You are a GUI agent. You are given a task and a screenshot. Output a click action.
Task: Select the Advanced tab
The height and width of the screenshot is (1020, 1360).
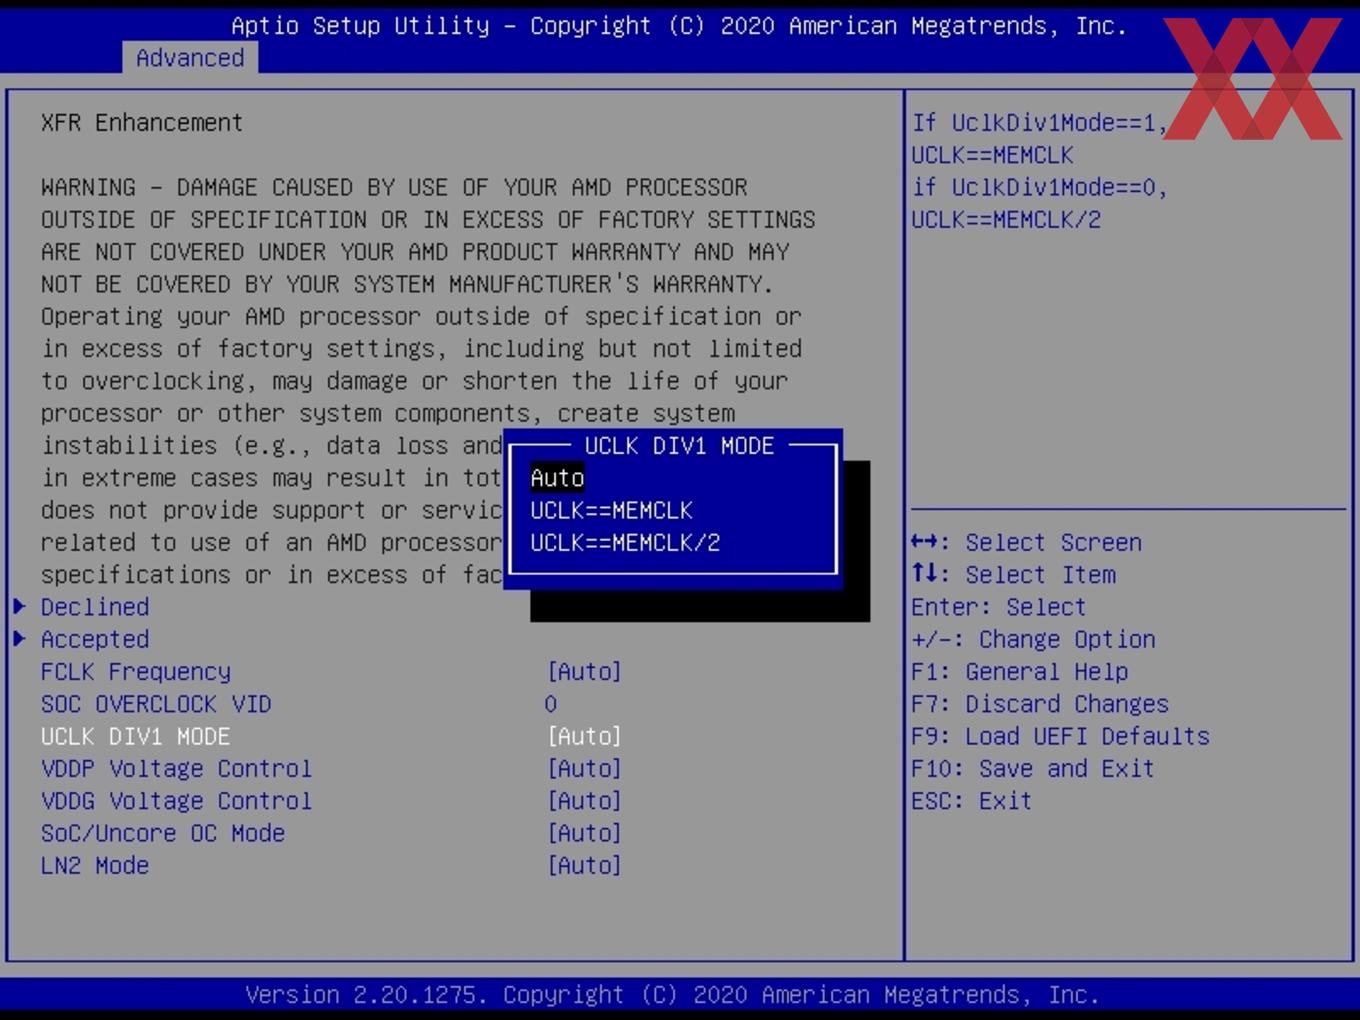point(190,58)
